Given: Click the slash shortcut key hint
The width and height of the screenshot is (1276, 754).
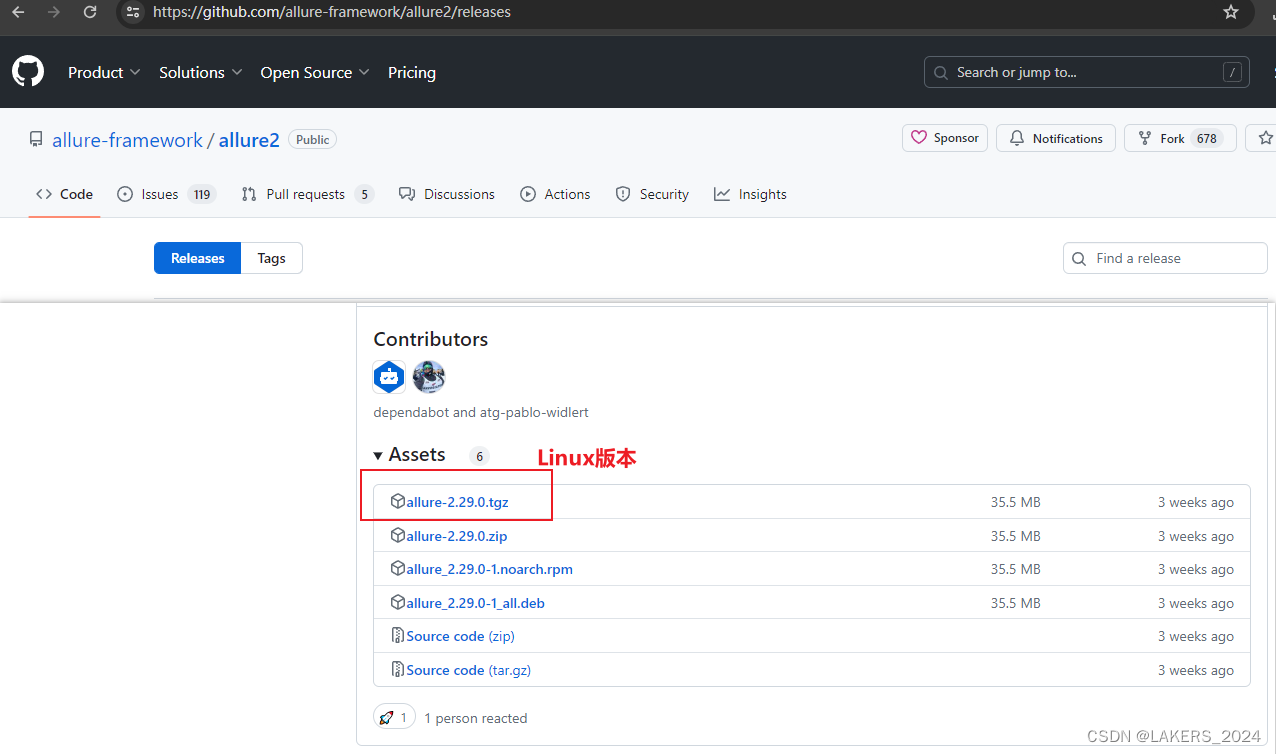Looking at the screenshot, I should pos(1233,72).
